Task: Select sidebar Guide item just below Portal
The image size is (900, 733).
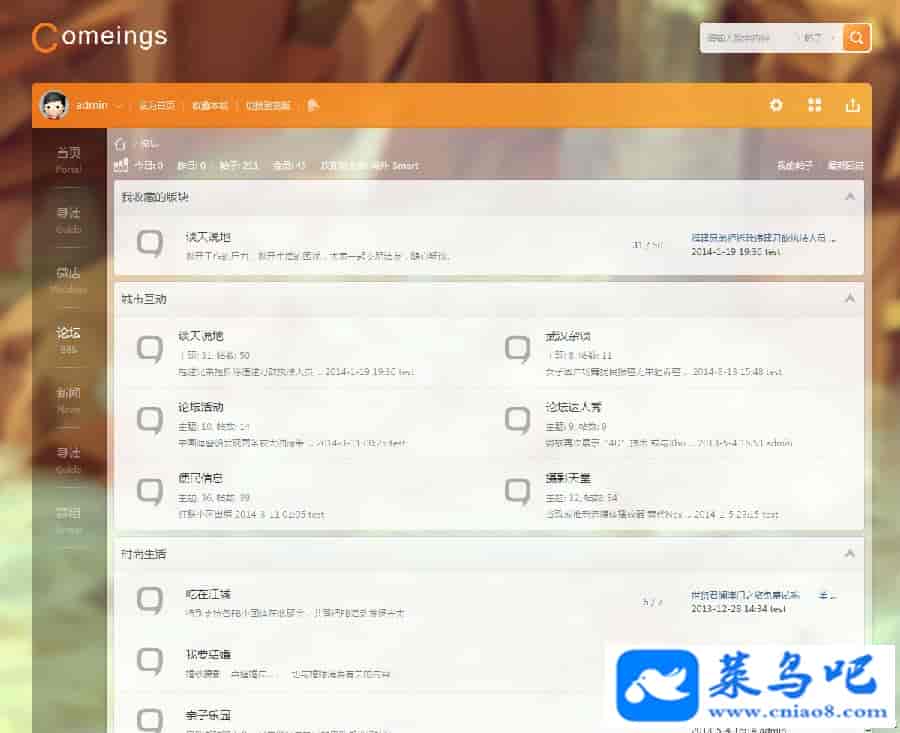Action: click(68, 220)
